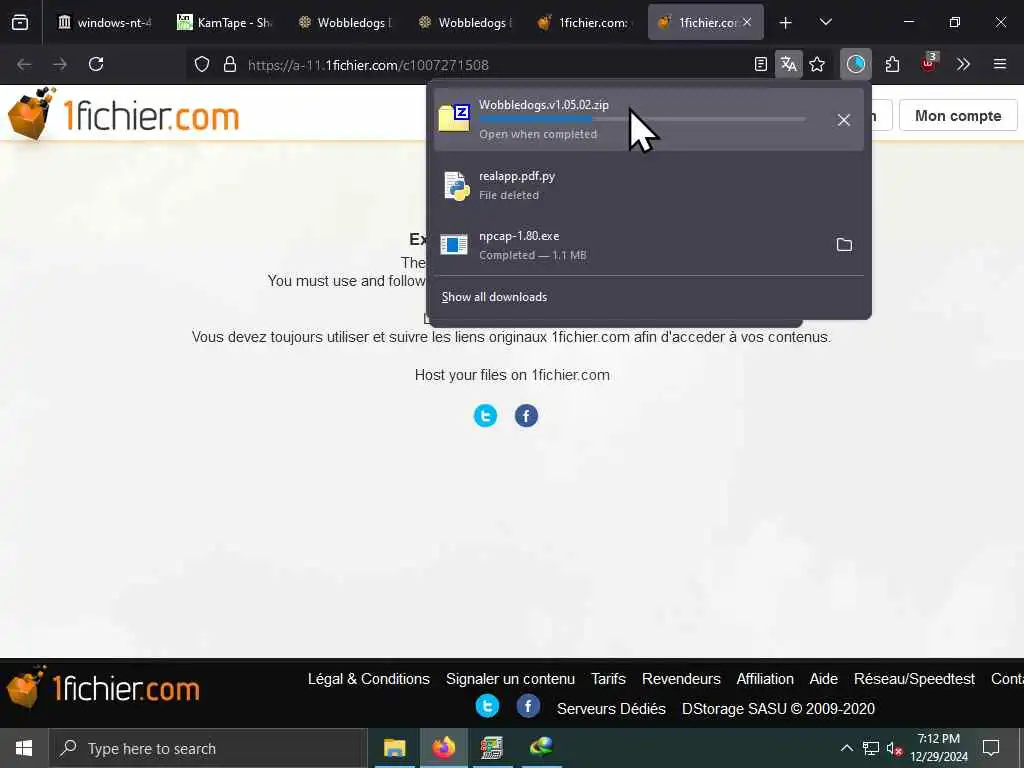Toggle the downloads panel button
This screenshot has width=1024, height=768.
click(856, 64)
